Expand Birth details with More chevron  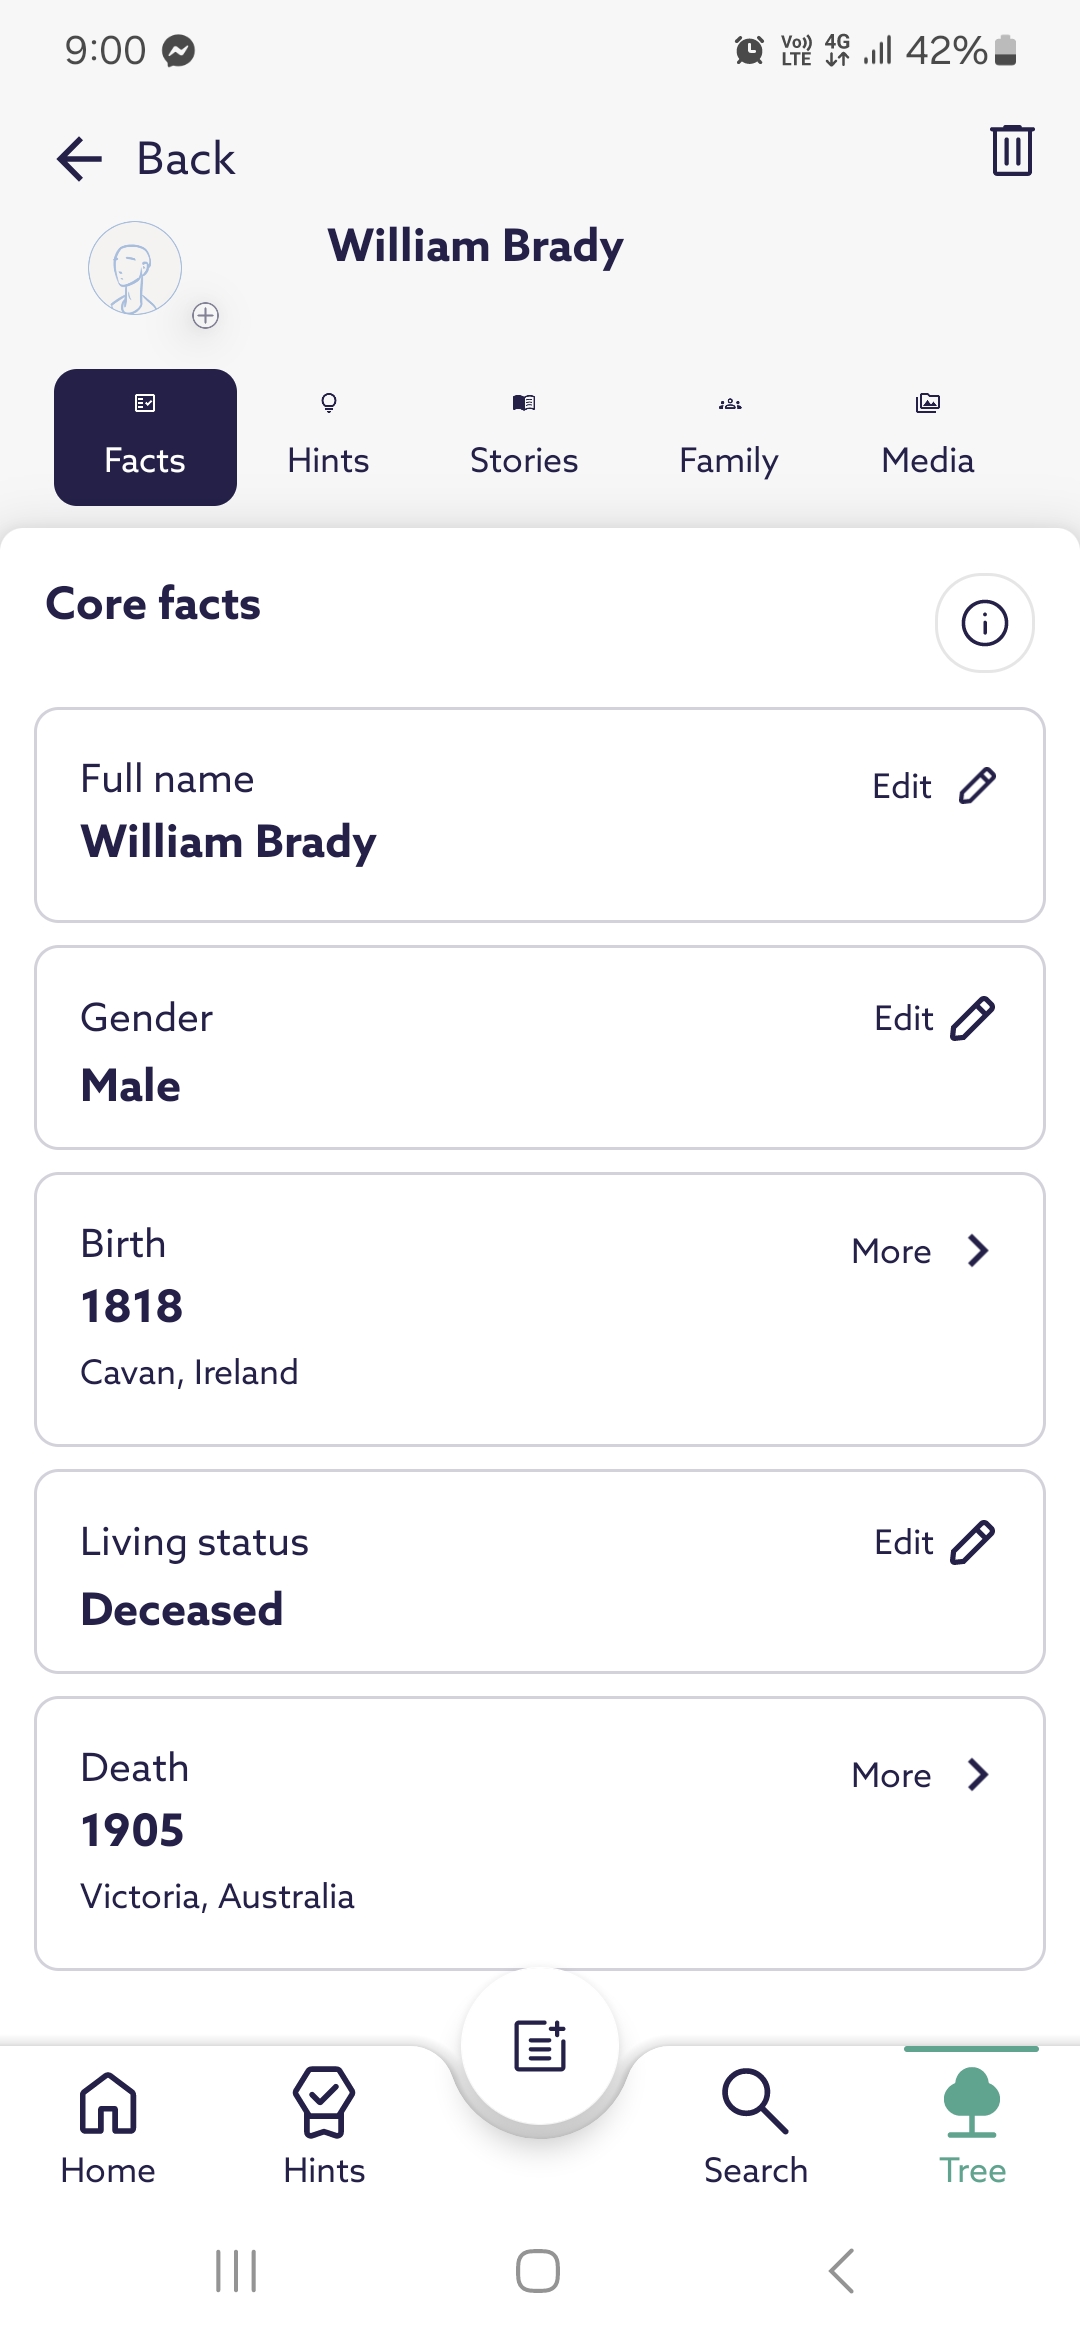point(977,1251)
